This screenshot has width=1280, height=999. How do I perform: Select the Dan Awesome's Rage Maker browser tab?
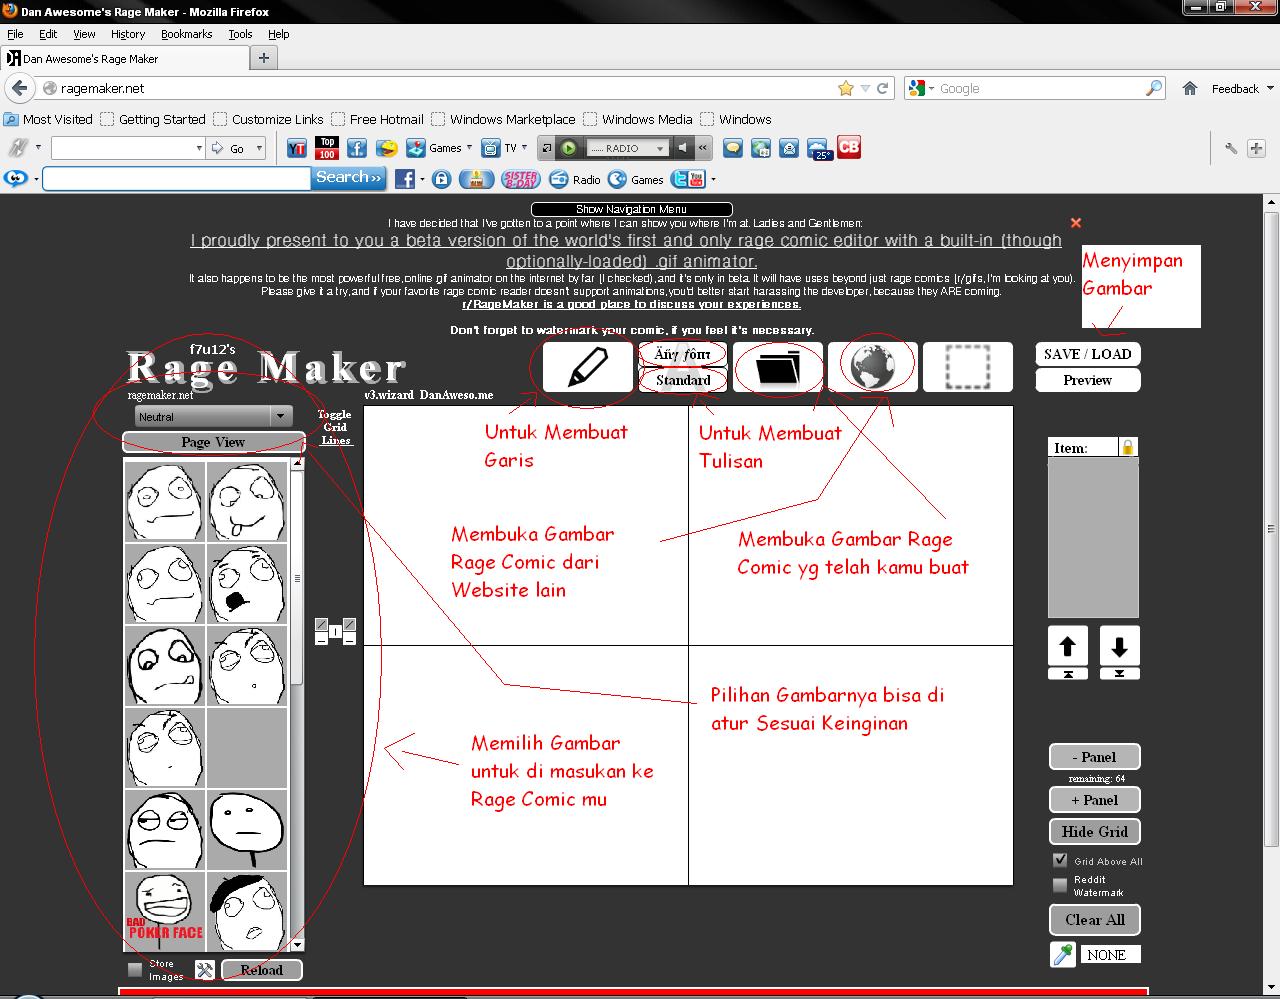pos(120,58)
